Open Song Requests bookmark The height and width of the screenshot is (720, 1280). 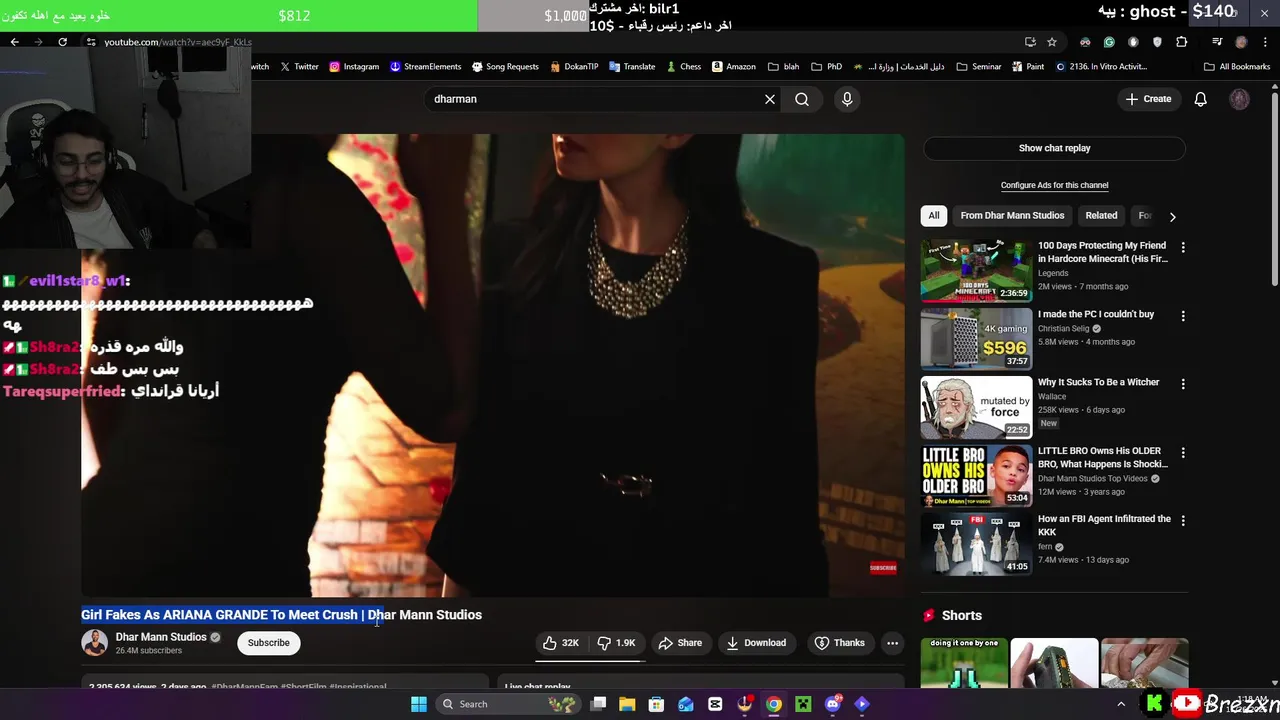coord(505,67)
